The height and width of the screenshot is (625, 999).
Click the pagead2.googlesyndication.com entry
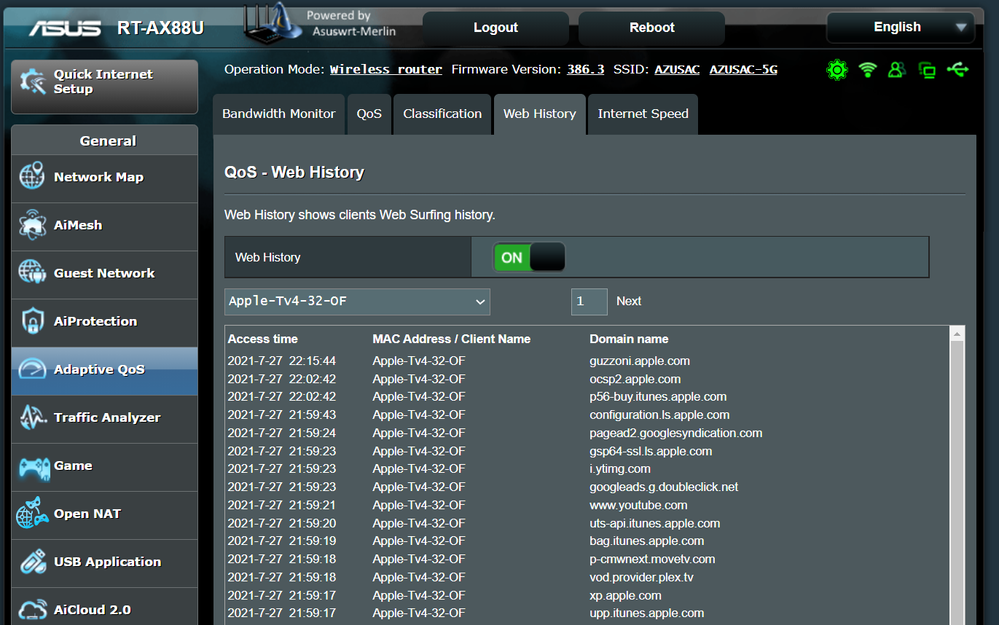click(x=675, y=433)
